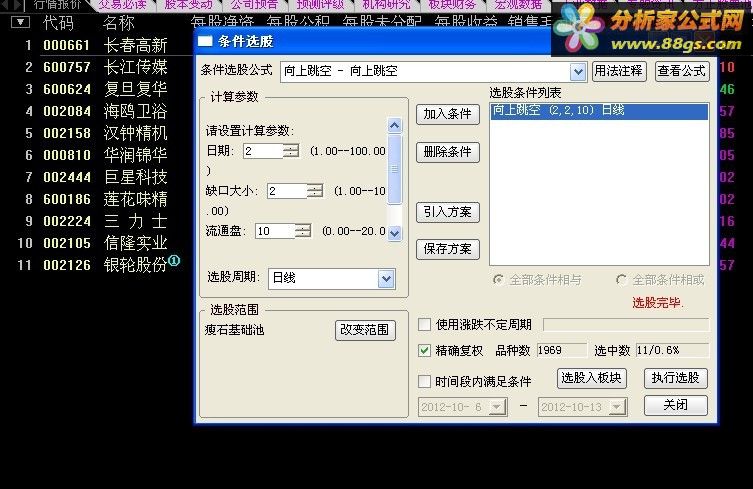This screenshot has width=753, height=489.
Task: Enable the 时间段内满足条件 checkbox
Action: click(x=425, y=382)
